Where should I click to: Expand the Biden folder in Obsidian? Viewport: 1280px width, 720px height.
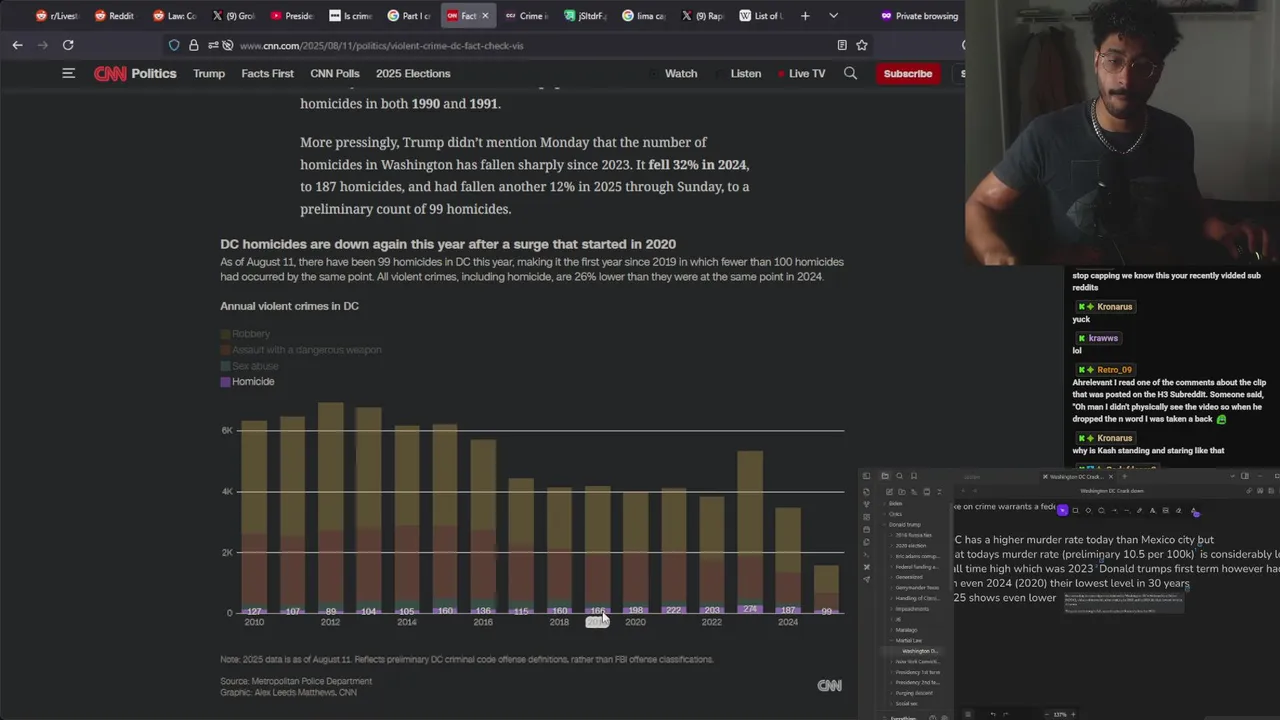895,503
